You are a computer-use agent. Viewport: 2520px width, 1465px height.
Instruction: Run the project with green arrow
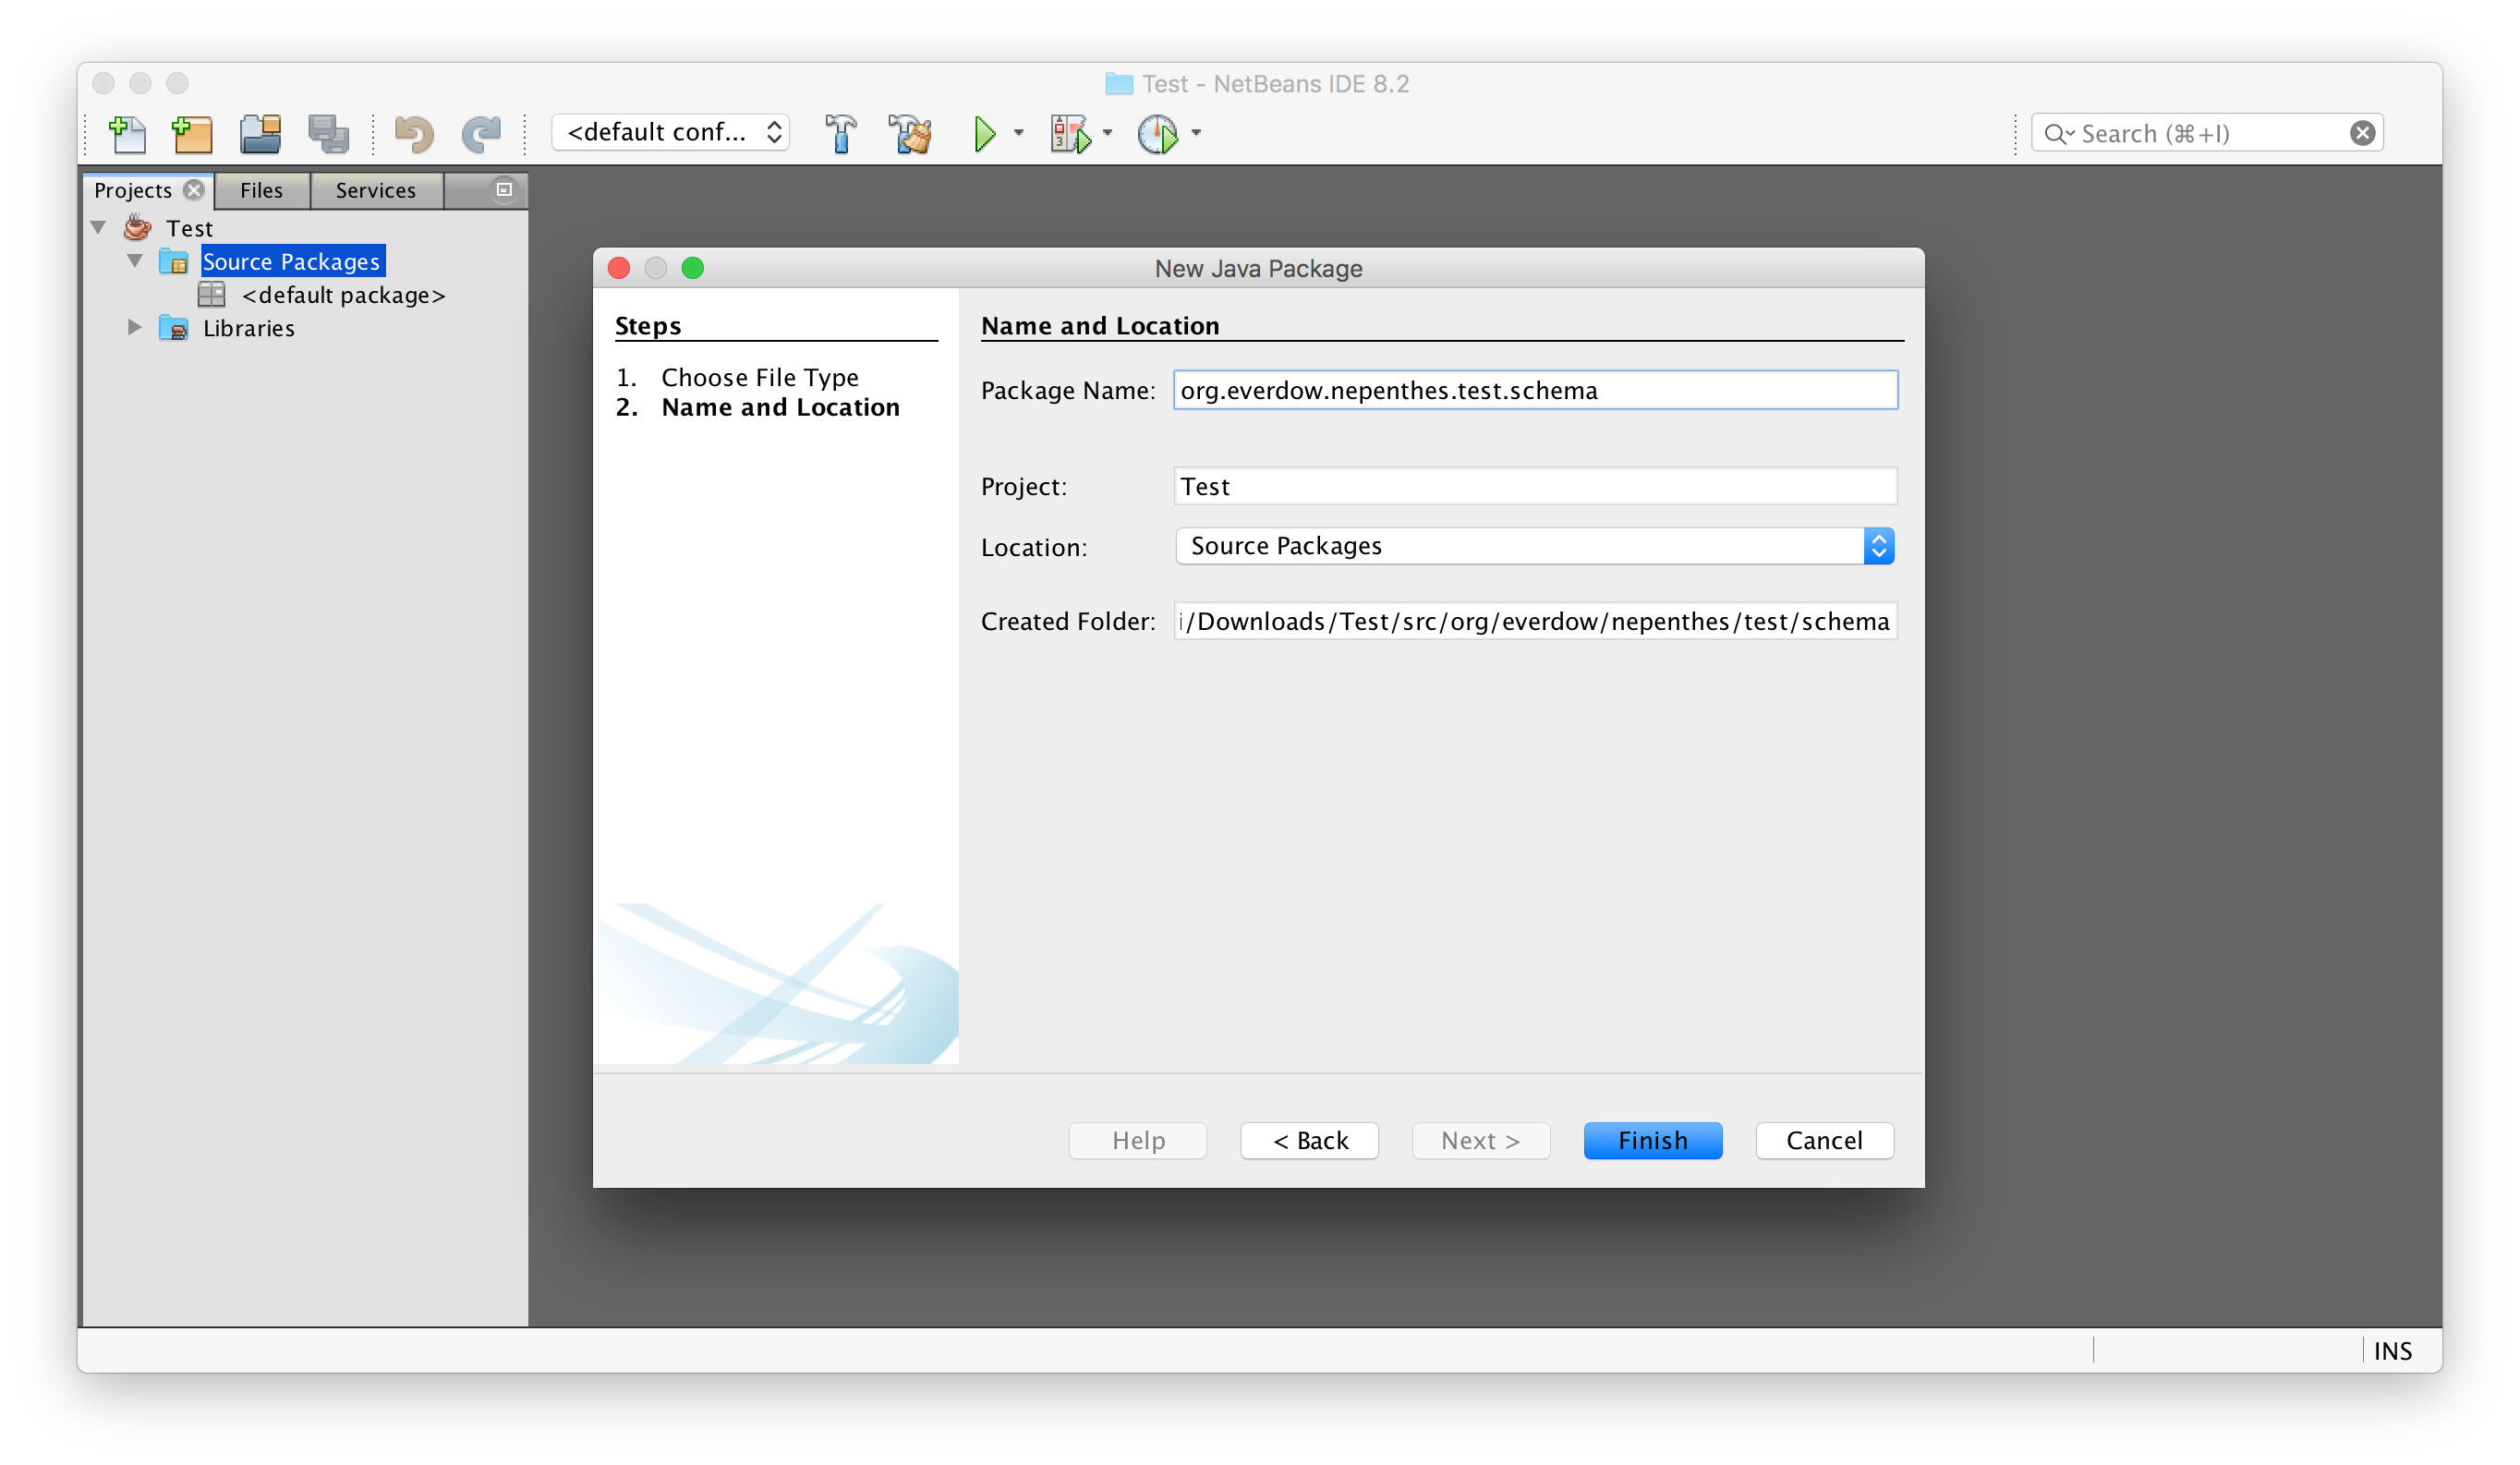[985, 134]
